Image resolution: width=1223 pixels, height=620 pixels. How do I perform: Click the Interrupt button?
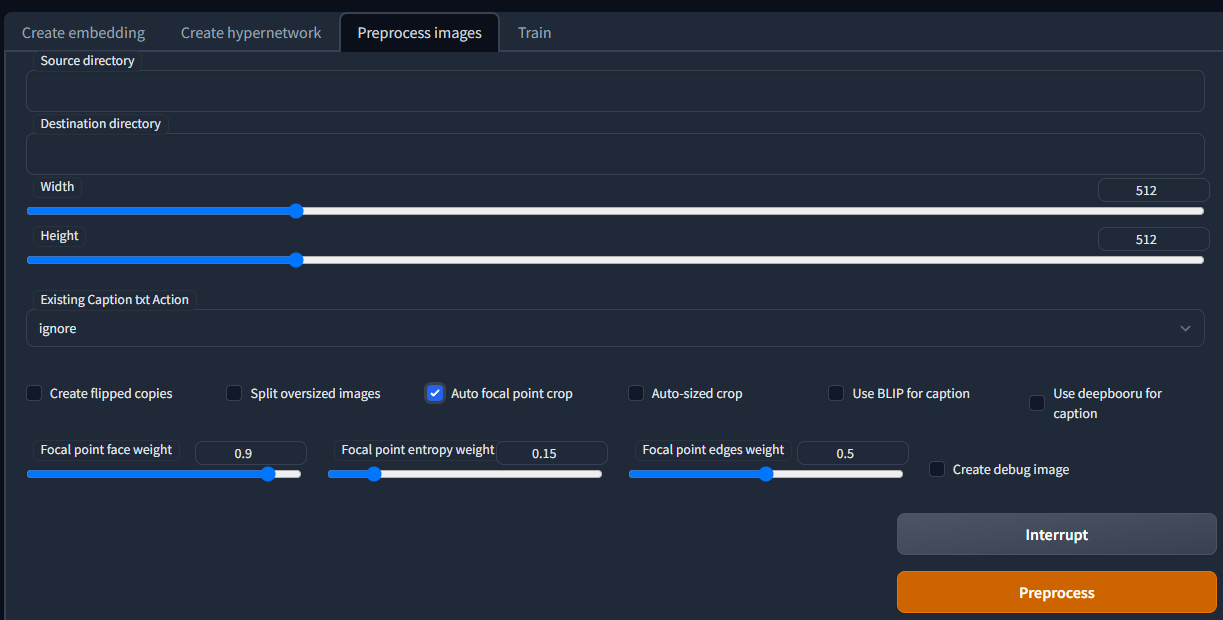[x=1057, y=534]
